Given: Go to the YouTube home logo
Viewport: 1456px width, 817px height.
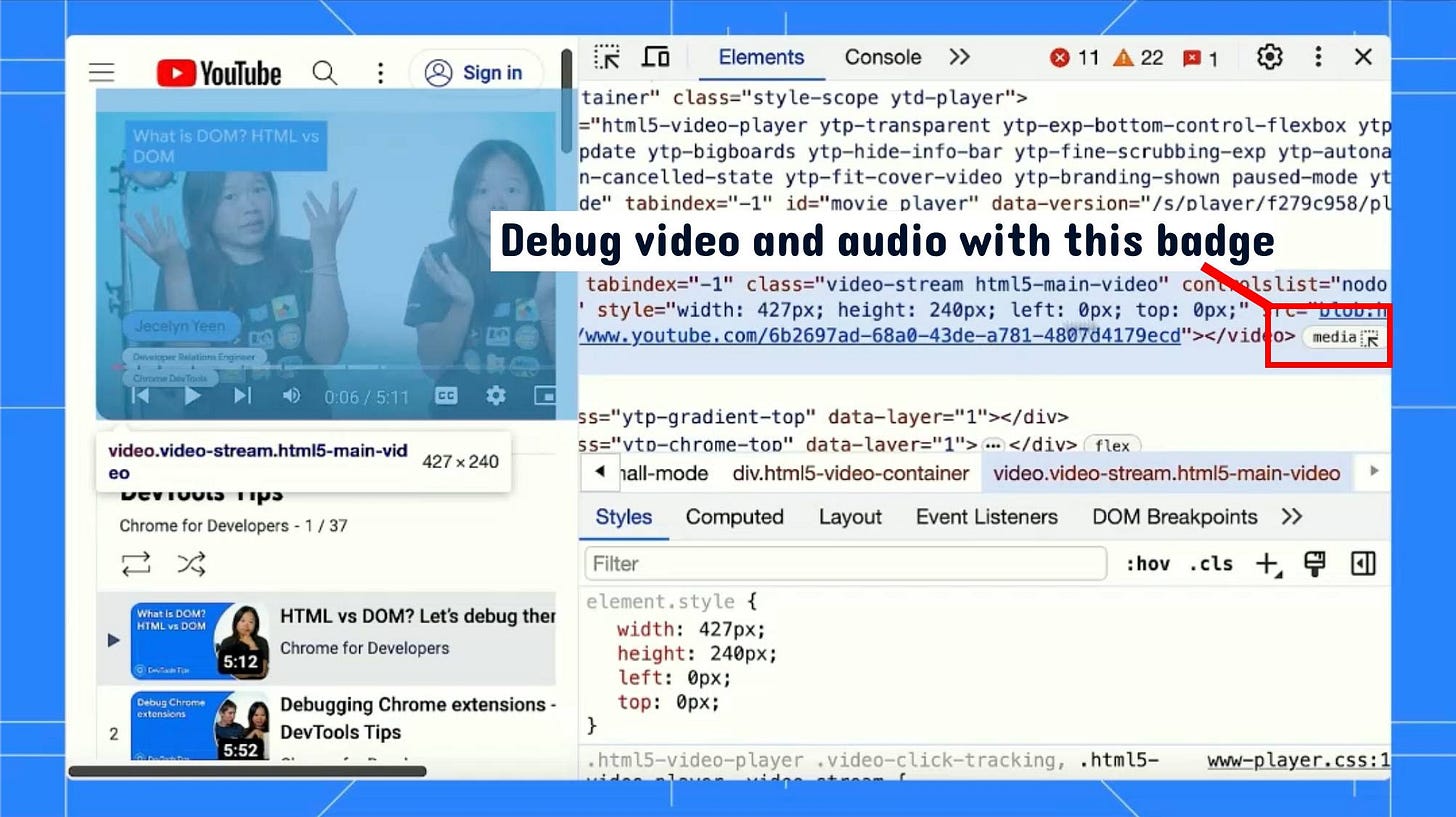Looking at the screenshot, I should pos(219,72).
